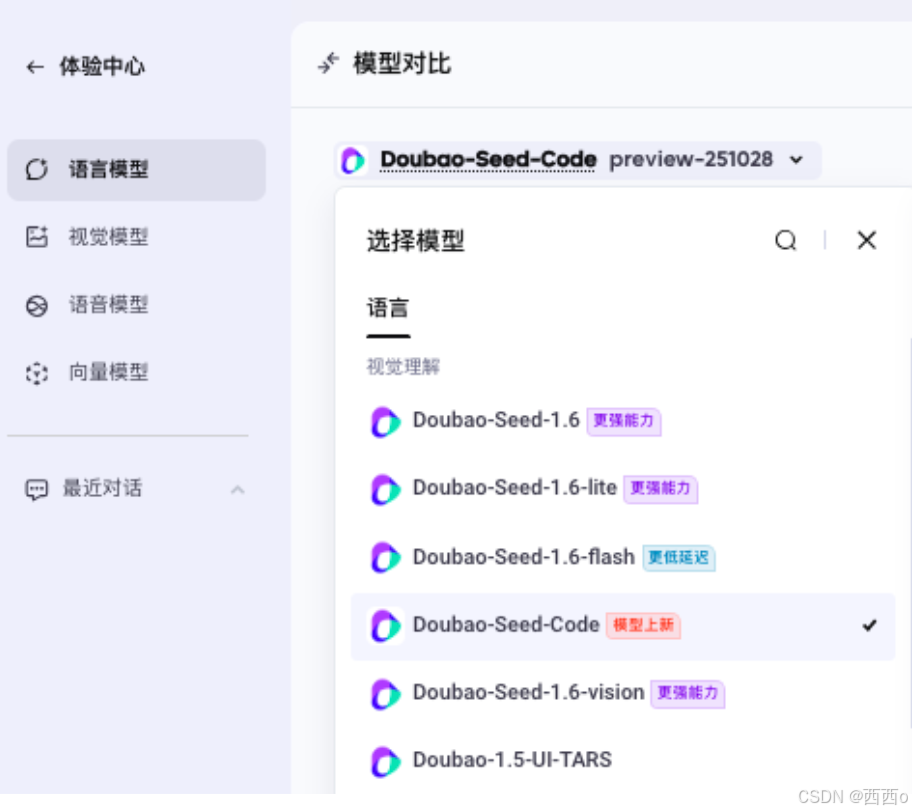Click the 更强能力 tag on Doubao-Seed-1.6-lite

660,489
